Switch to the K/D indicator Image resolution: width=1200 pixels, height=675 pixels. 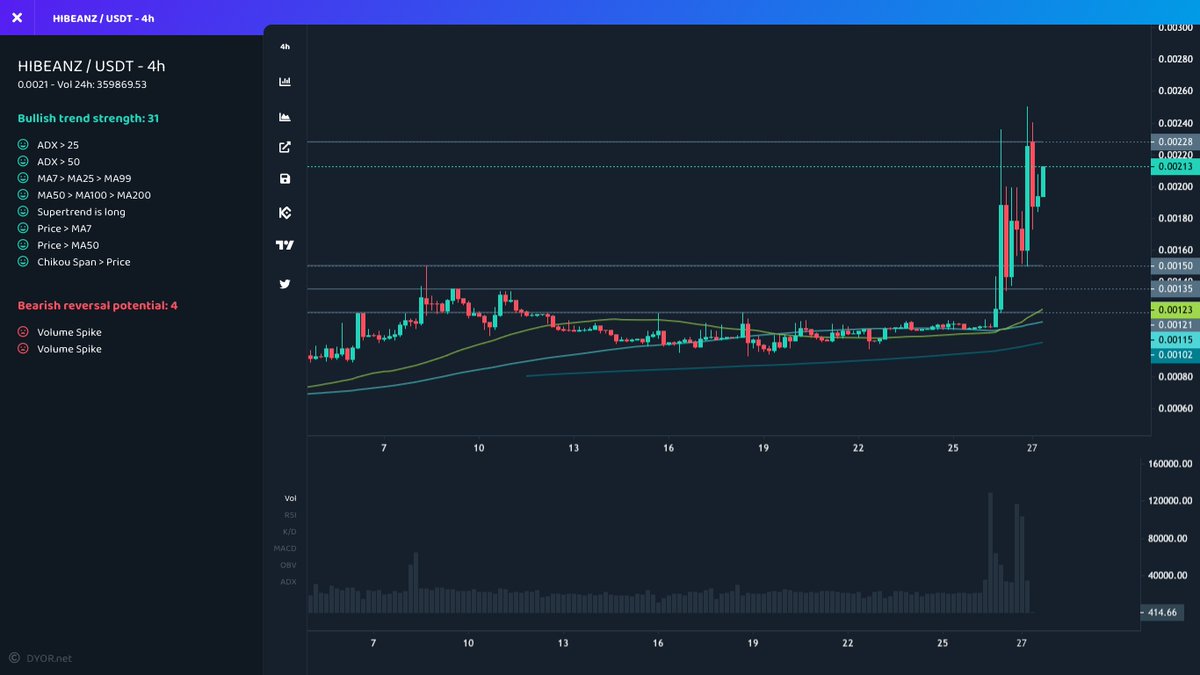pyautogui.click(x=290, y=532)
